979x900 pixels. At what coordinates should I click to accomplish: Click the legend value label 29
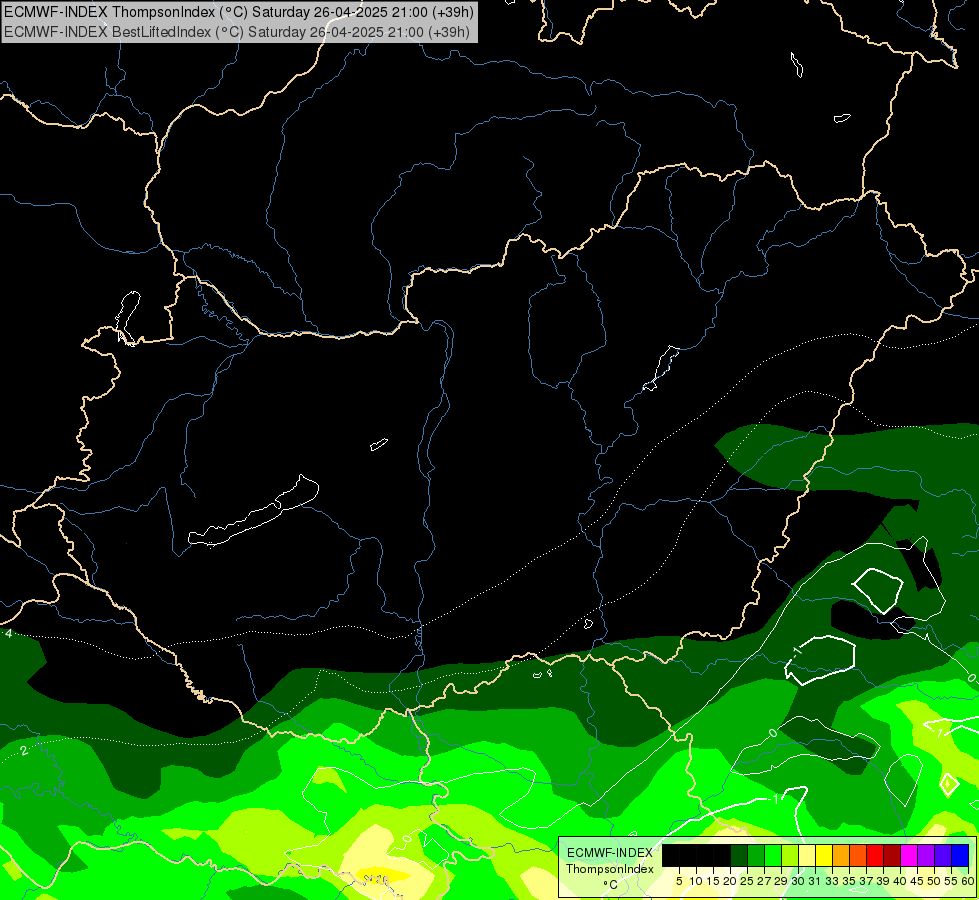(x=781, y=881)
